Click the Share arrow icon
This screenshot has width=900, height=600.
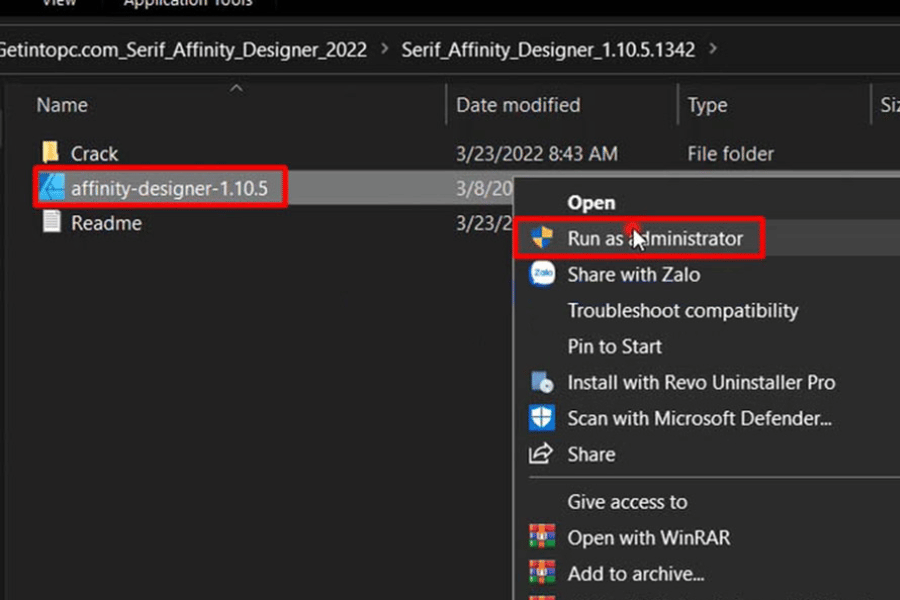(x=542, y=454)
